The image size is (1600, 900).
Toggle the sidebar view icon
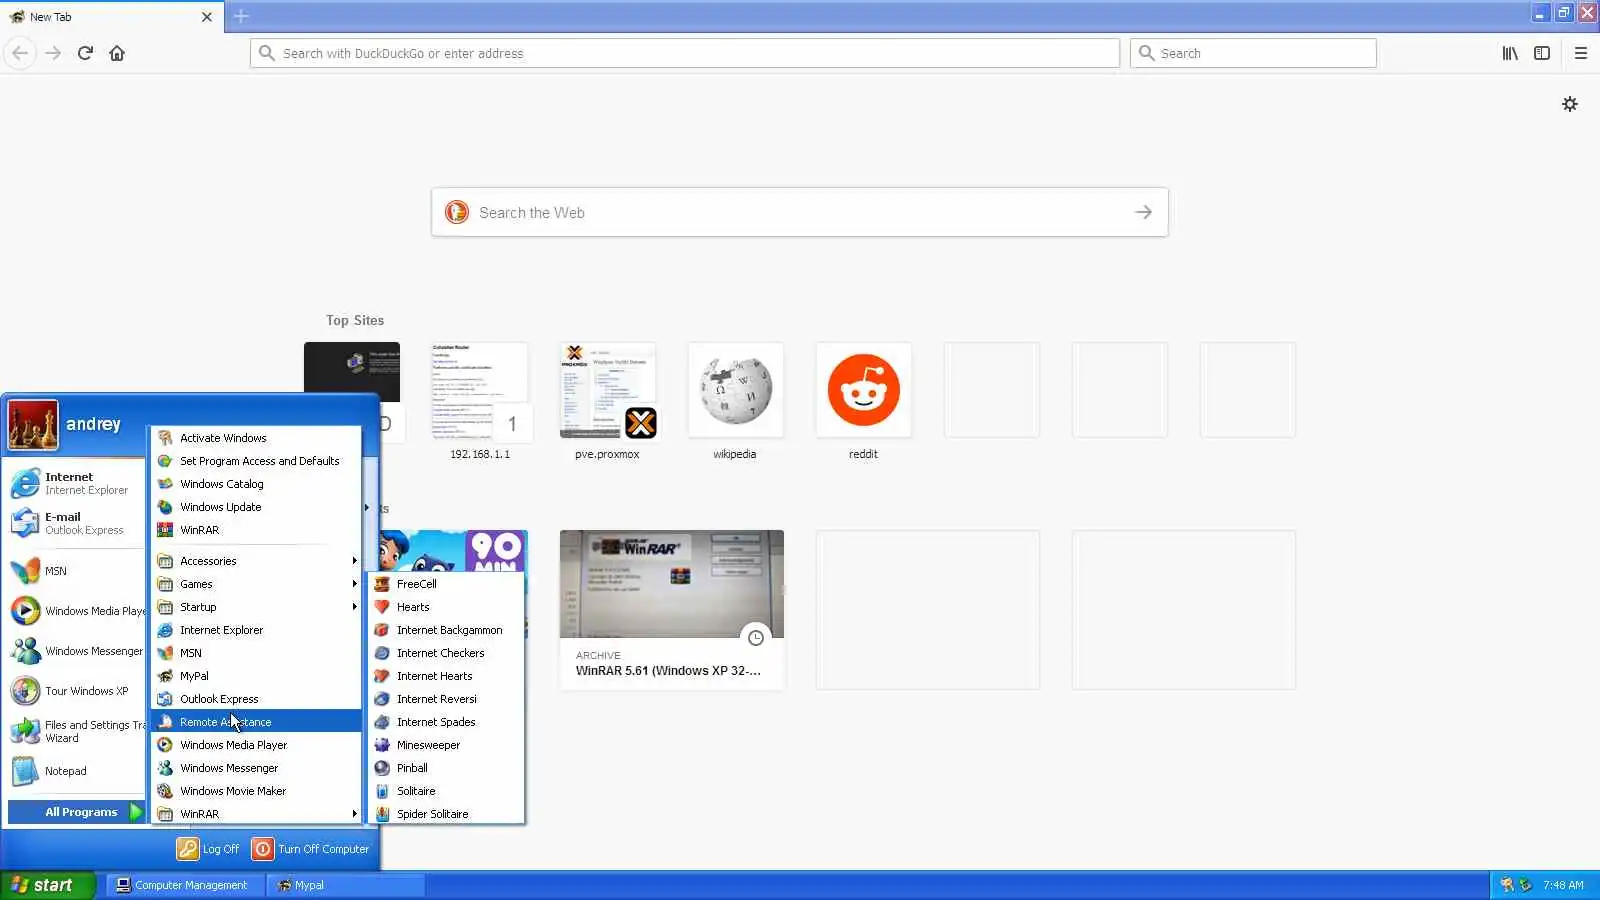(x=1542, y=53)
